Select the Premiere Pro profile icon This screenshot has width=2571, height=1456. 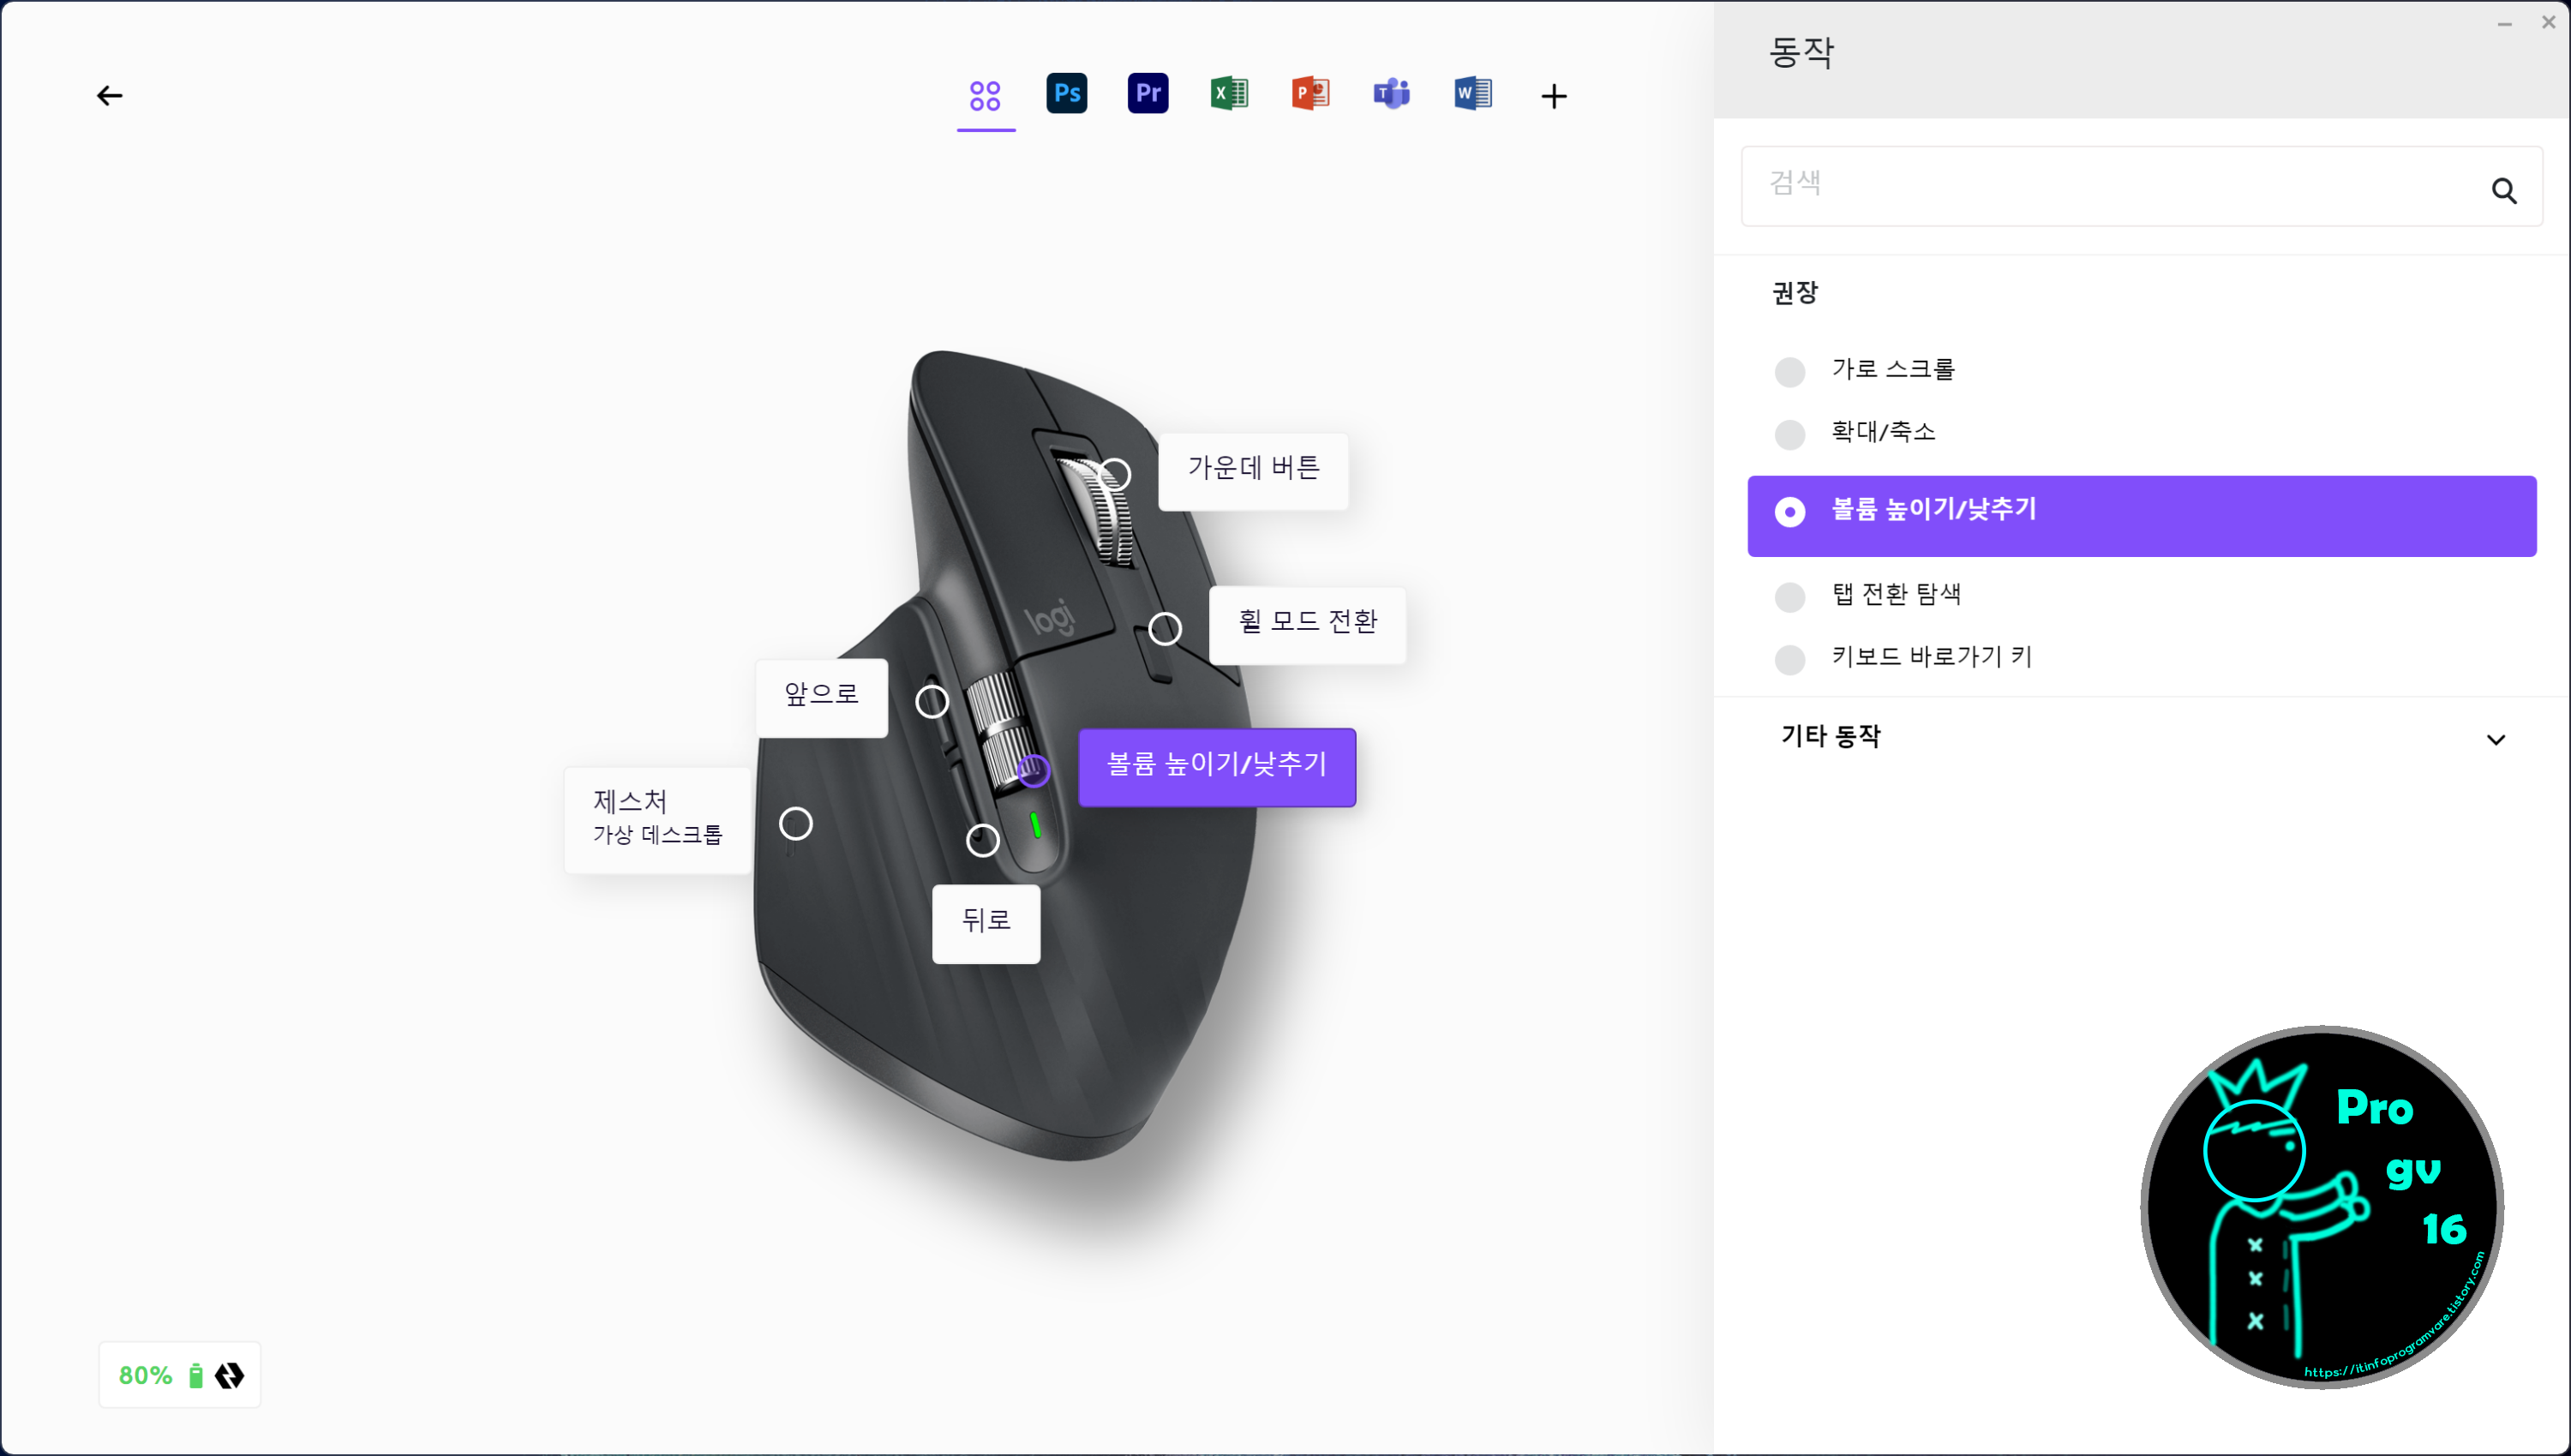click(1147, 94)
